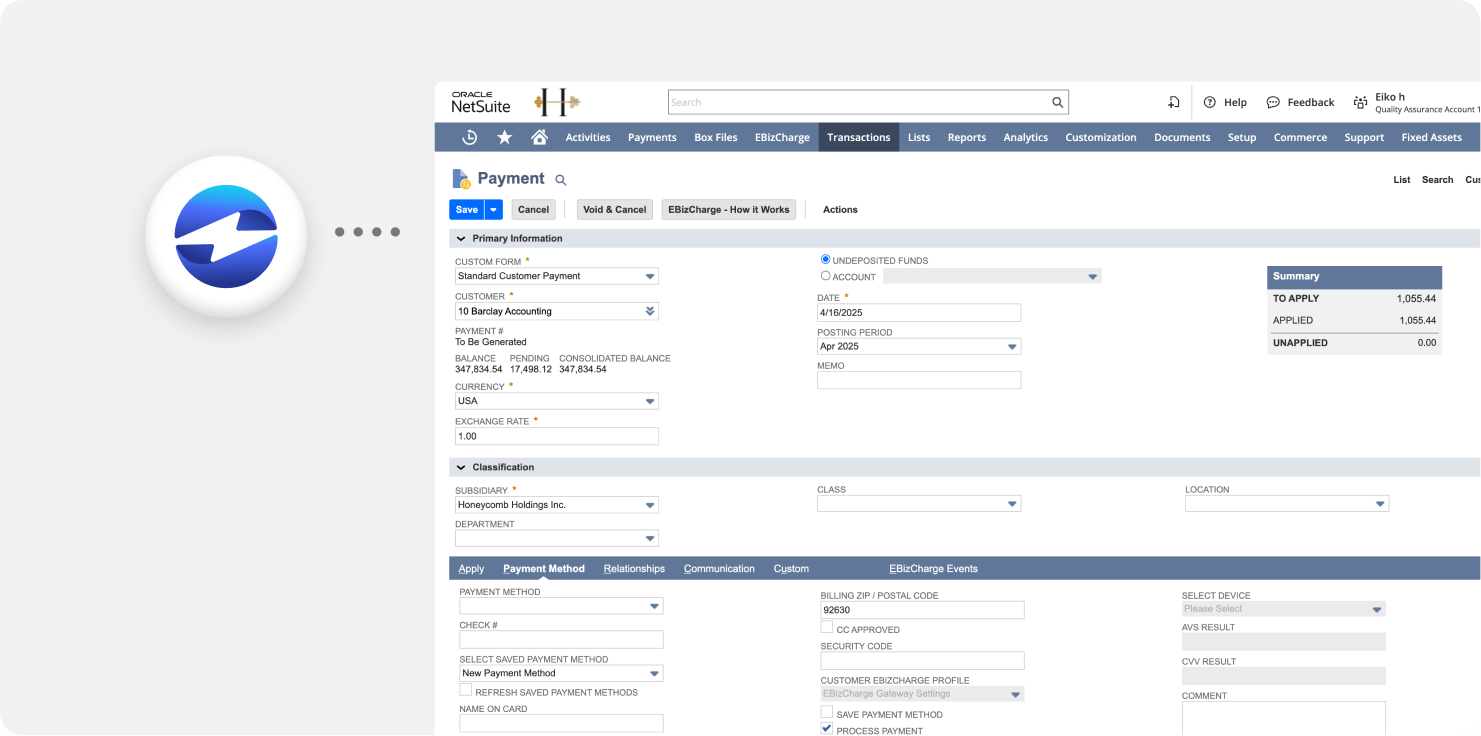The image size is (1481, 736).
Task: Click the Check # input field
Action: pyautogui.click(x=561, y=639)
